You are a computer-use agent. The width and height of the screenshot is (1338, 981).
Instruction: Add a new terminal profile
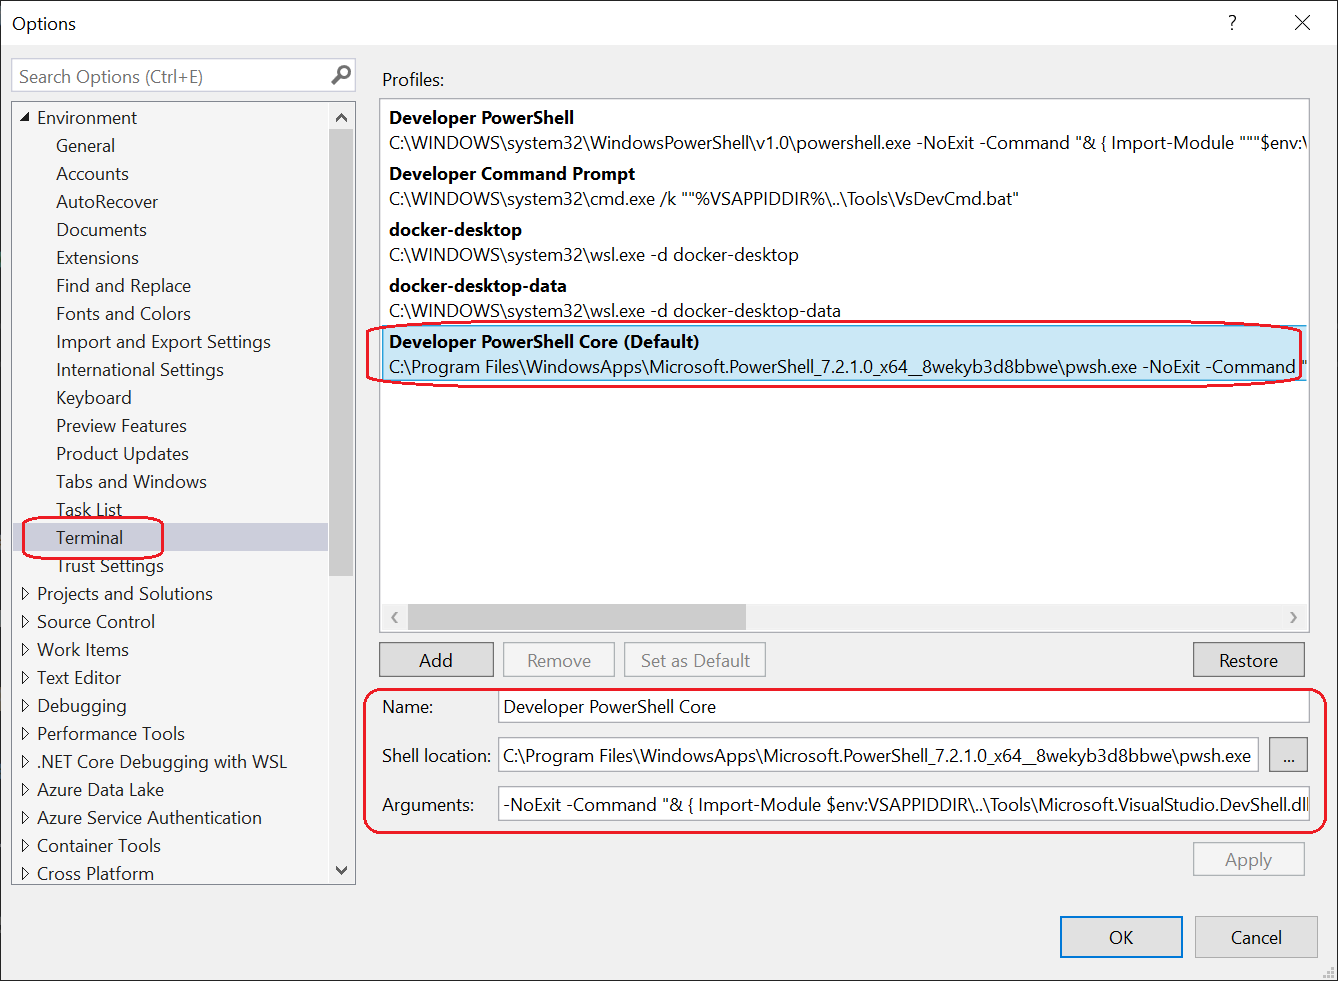[x=436, y=659]
